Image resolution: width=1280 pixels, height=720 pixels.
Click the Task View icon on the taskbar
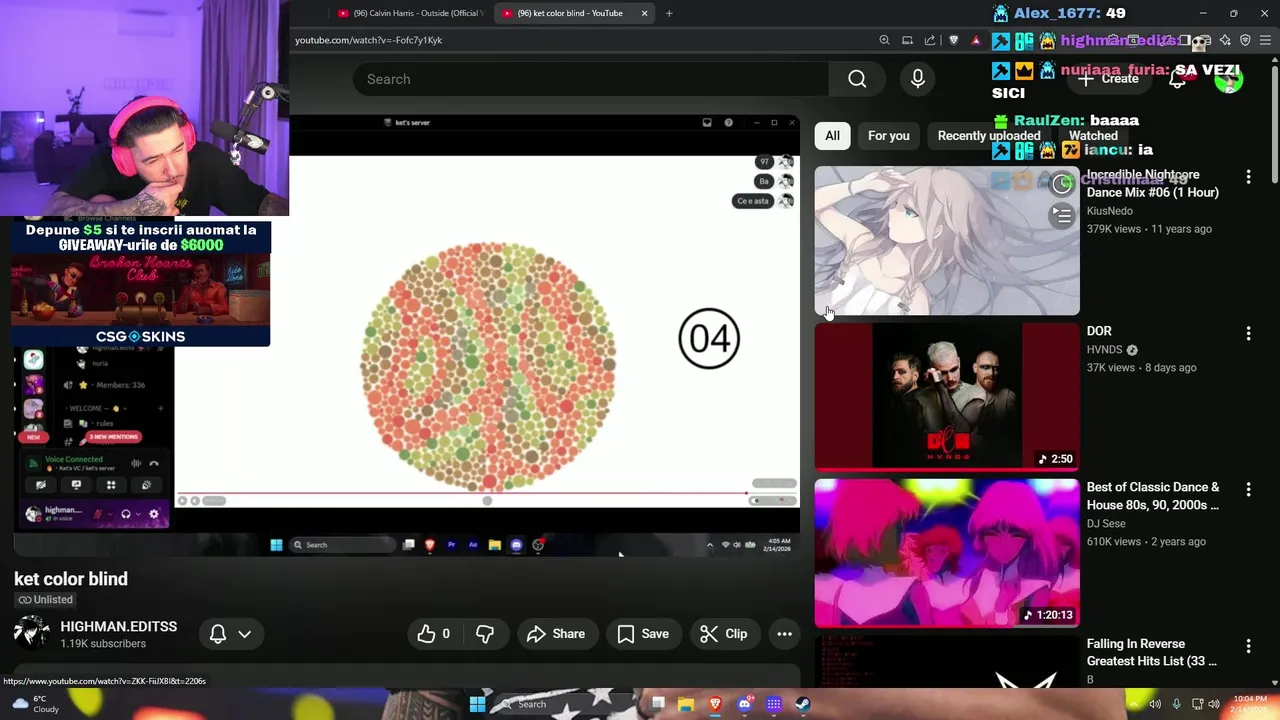tap(658, 704)
